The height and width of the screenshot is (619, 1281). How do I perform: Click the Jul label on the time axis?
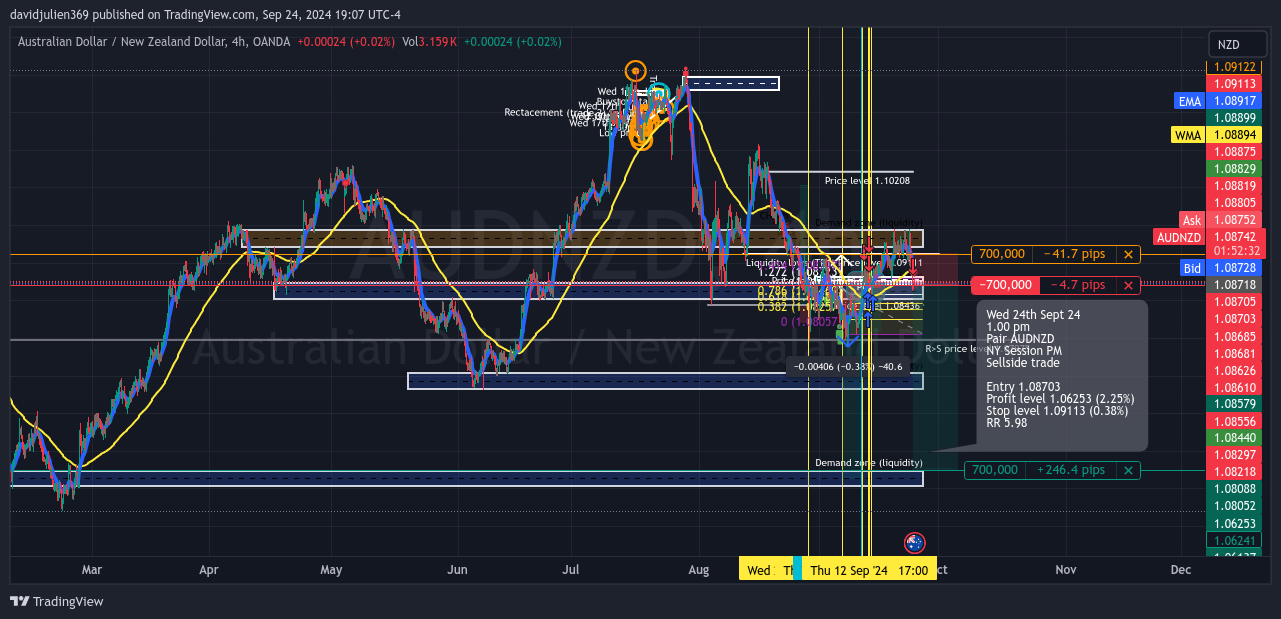pyautogui.click(x=571, y=570)
